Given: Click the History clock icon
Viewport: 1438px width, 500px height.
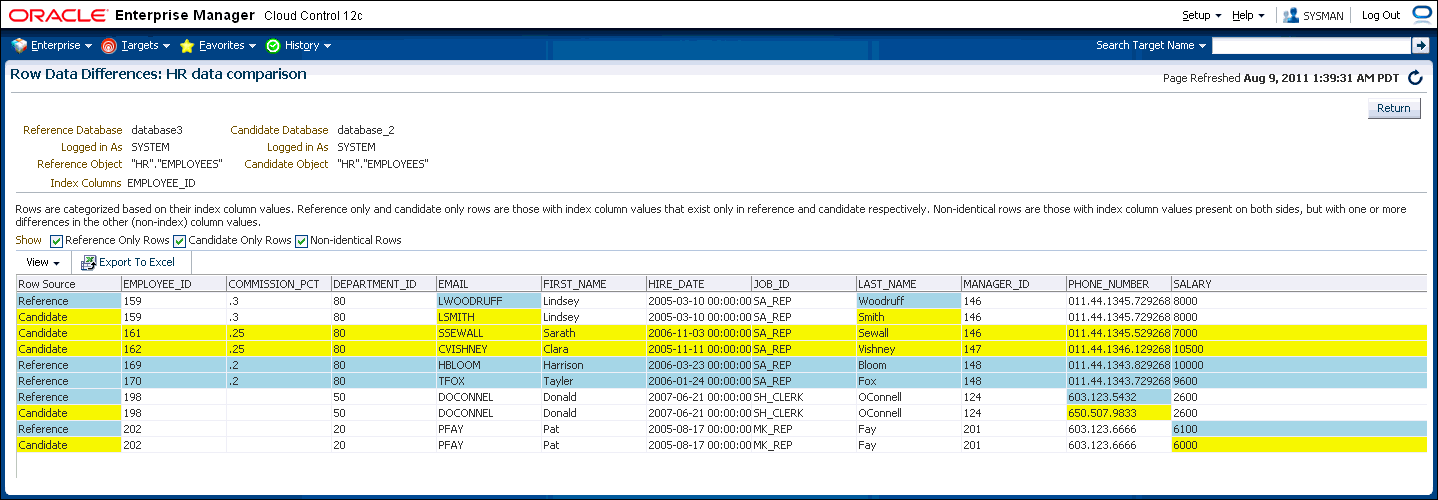Looking at the screenshot, I should [273, 46].
